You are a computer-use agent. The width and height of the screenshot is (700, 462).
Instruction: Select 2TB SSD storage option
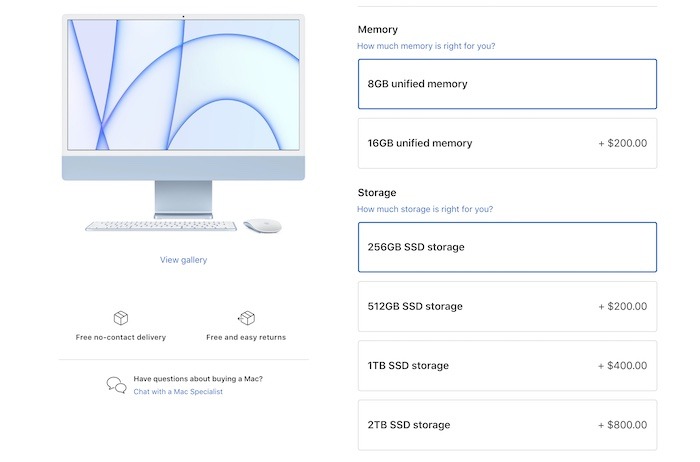(x=507, y=425)
